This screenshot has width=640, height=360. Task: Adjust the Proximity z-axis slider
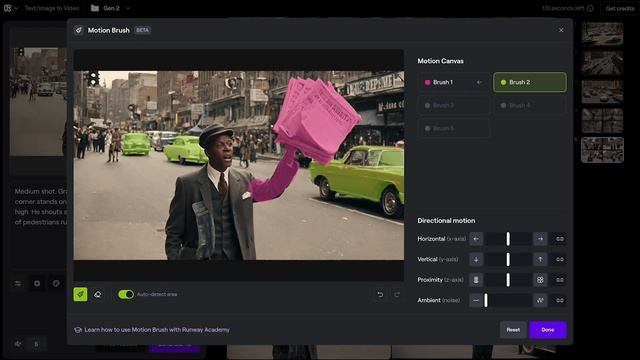pos(508,280)
